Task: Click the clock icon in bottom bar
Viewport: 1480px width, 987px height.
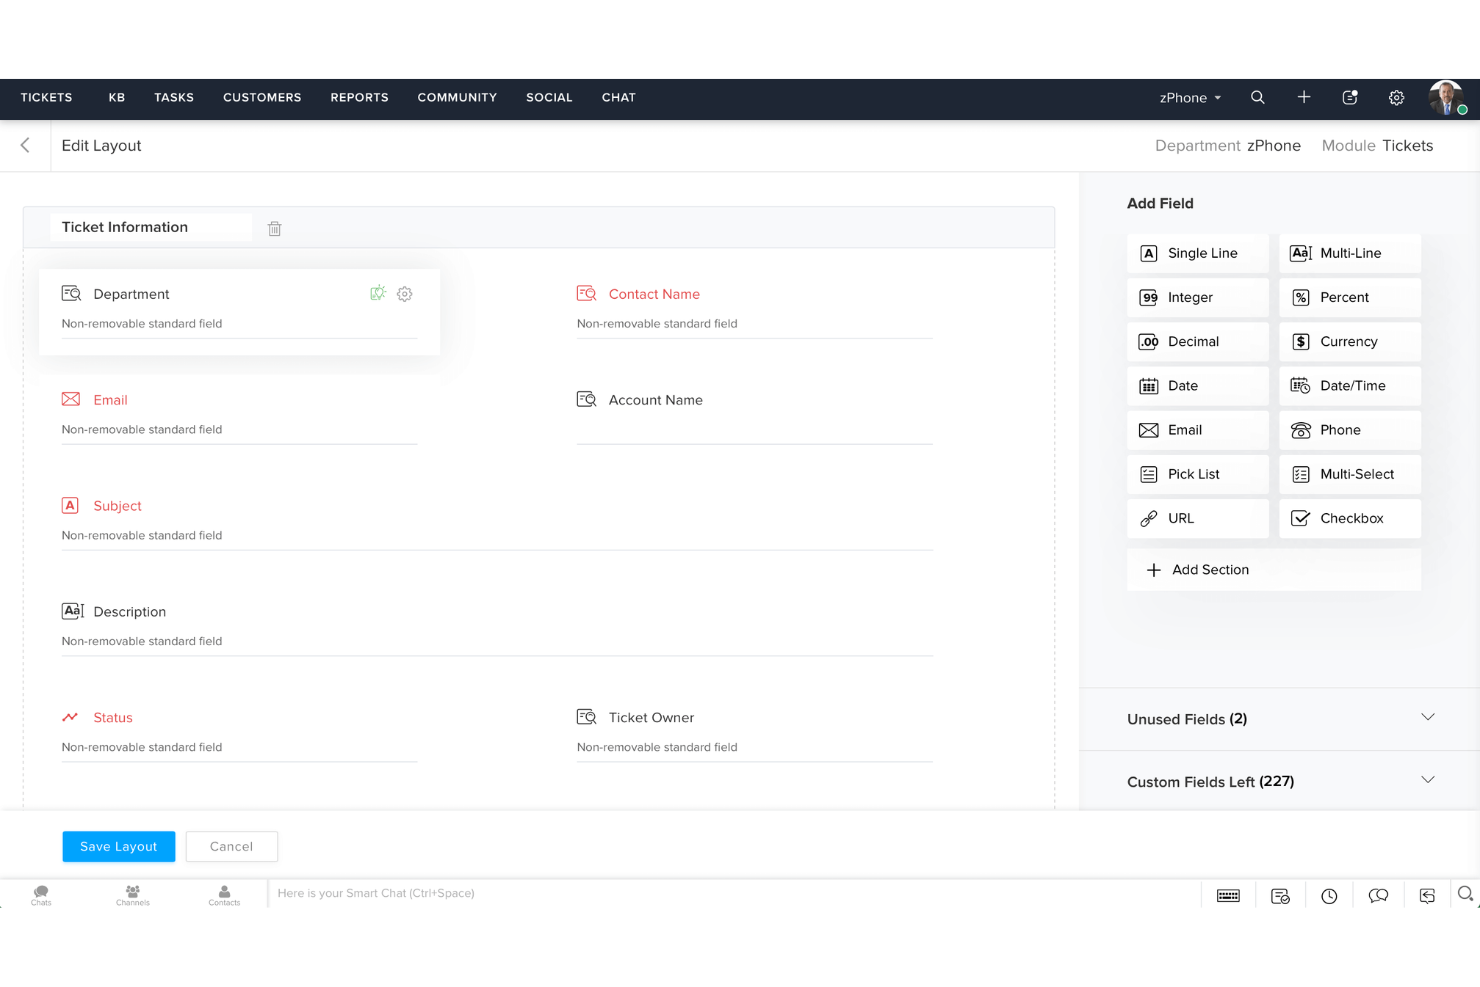Action: [x=1329, y=896]
